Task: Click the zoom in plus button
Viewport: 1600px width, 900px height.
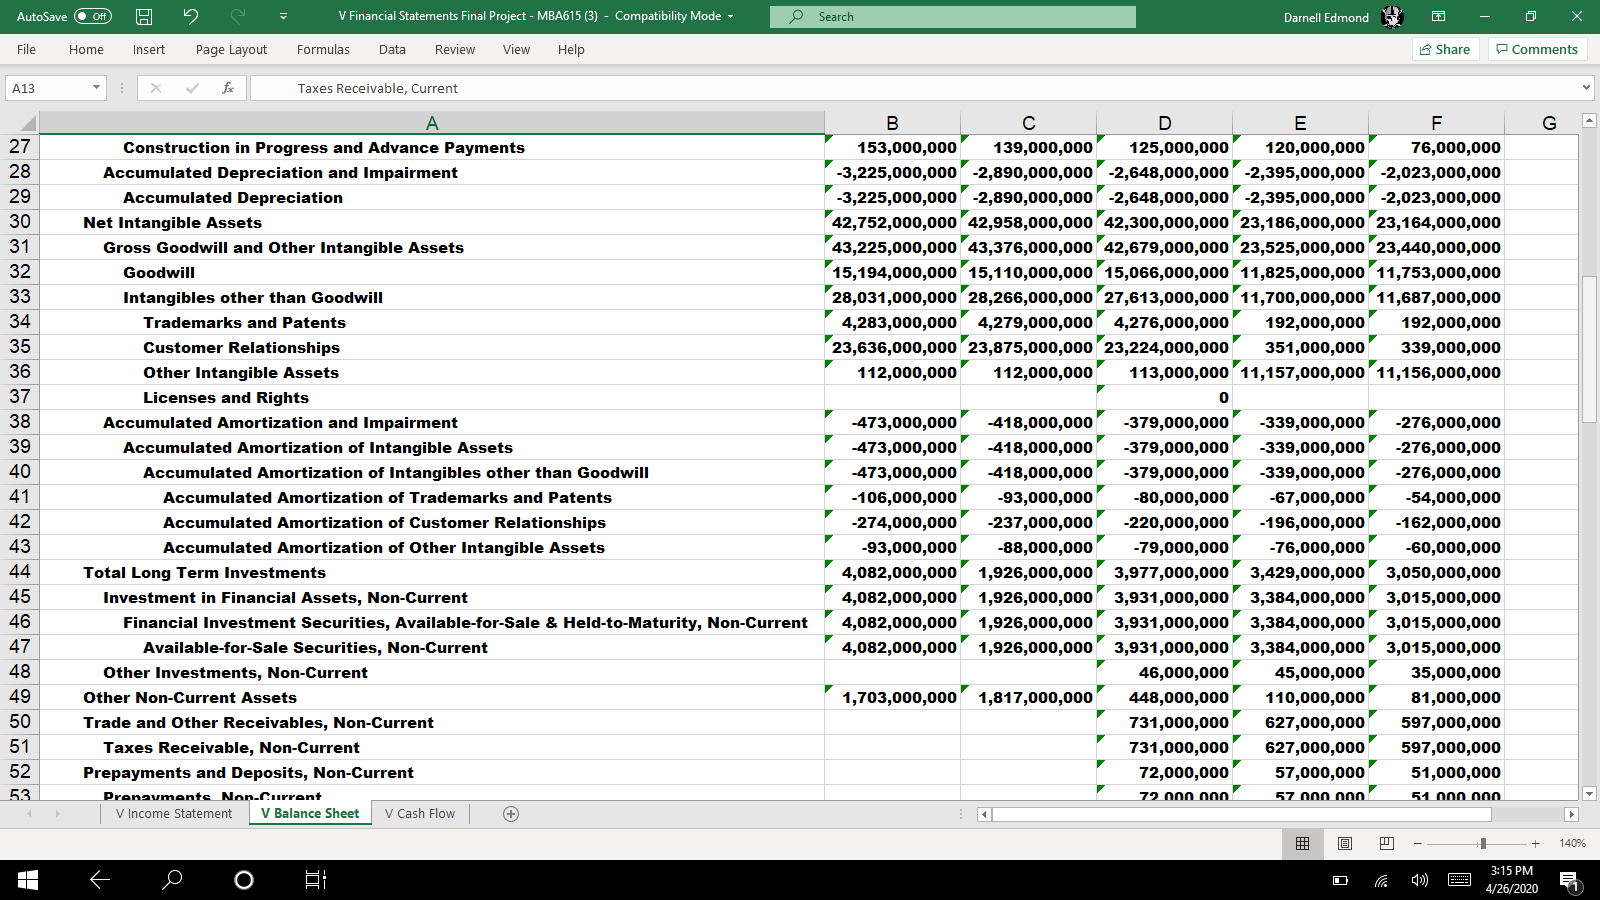Action: pos(1535,844)
